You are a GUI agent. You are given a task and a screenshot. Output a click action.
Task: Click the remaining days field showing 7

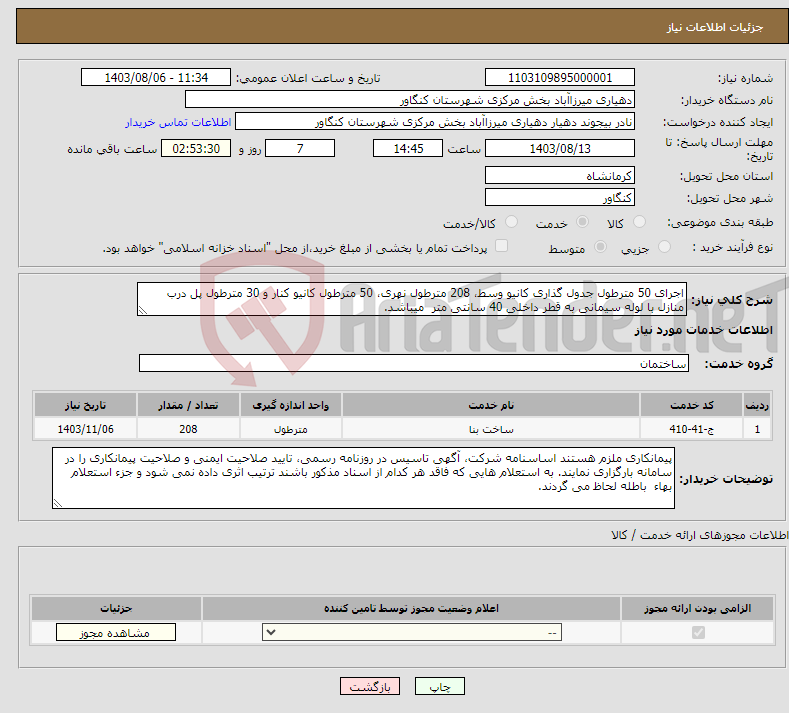(300, 148)
